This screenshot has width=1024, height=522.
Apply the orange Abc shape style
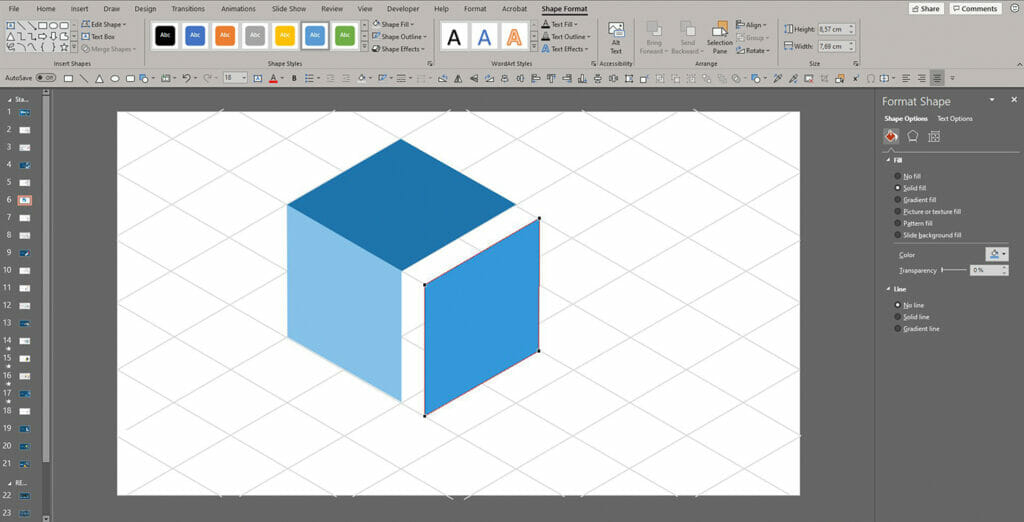(x=225, y=36)
